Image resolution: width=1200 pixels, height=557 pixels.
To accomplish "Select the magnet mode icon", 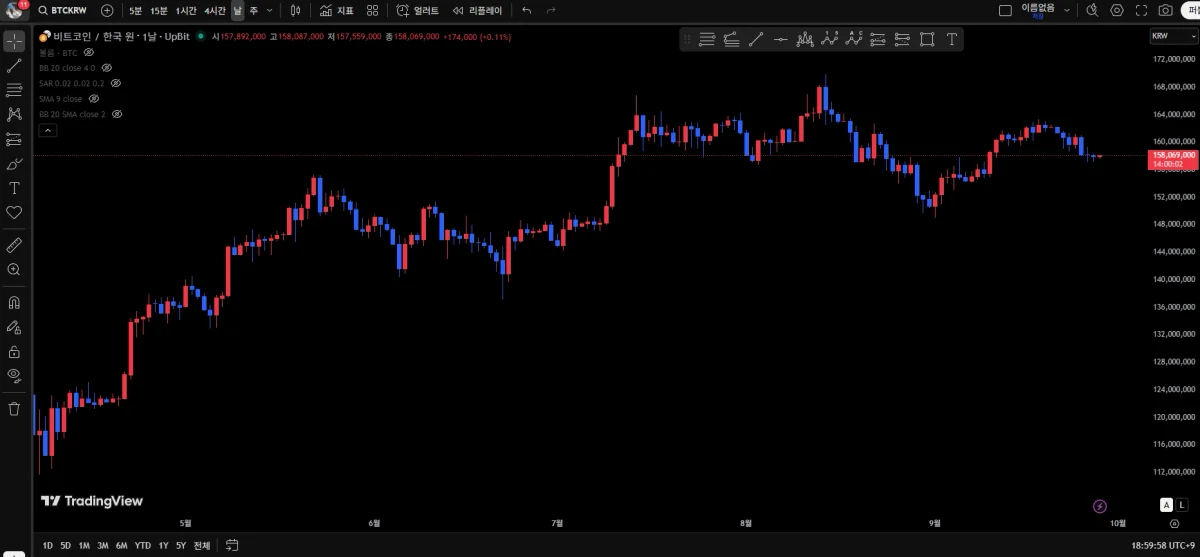I will [14, 302].
